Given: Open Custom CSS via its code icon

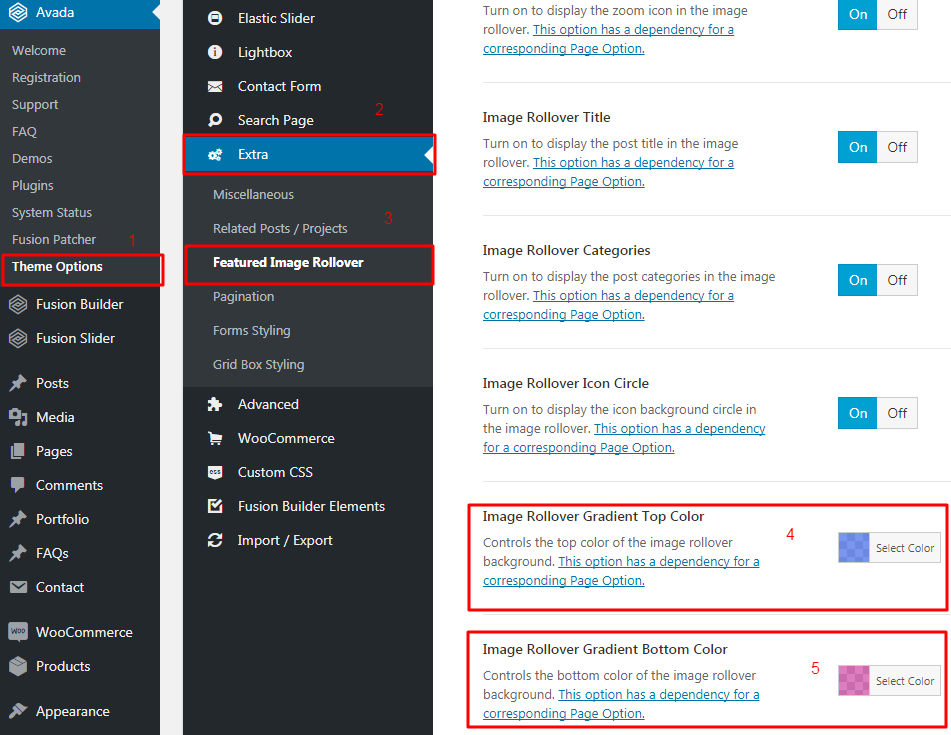Looking at the screenshot, I should 214,472.
